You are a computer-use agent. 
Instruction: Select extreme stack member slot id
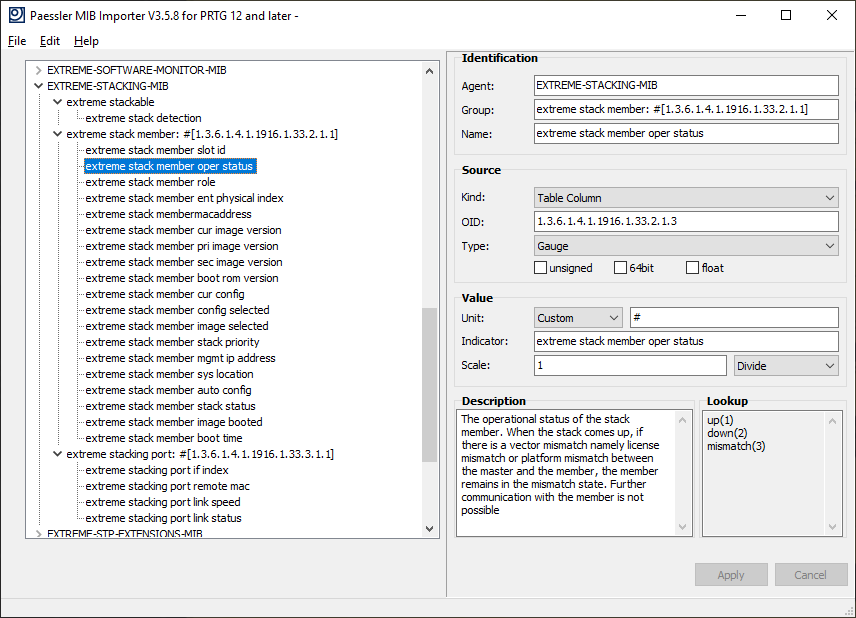pyautogui.click(x=155, y=150)
